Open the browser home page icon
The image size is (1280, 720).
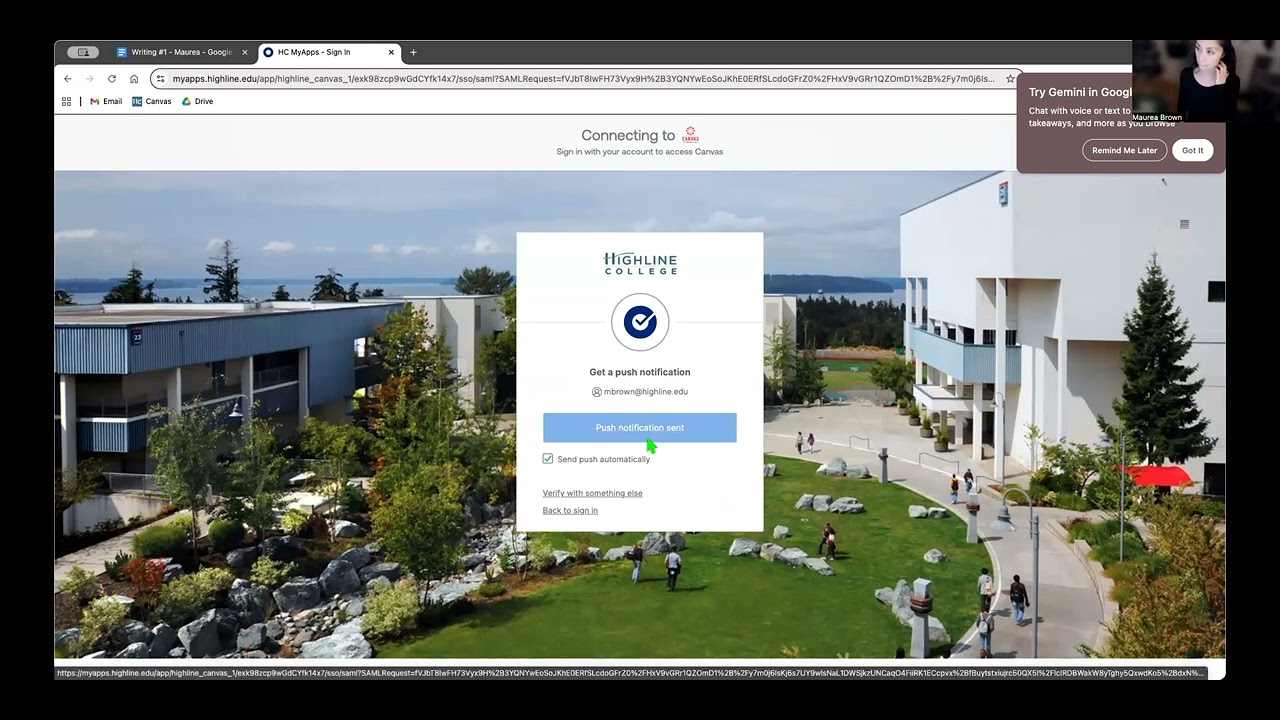134,78
